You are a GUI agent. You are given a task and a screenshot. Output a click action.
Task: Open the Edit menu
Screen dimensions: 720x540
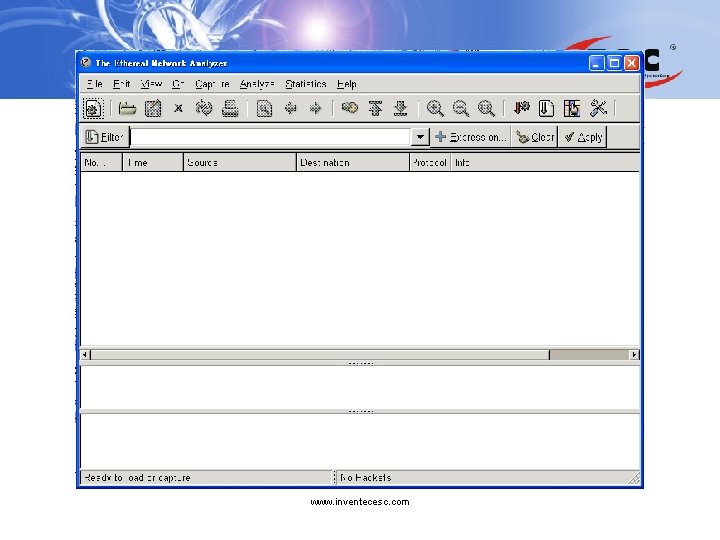tap(122, 84)
